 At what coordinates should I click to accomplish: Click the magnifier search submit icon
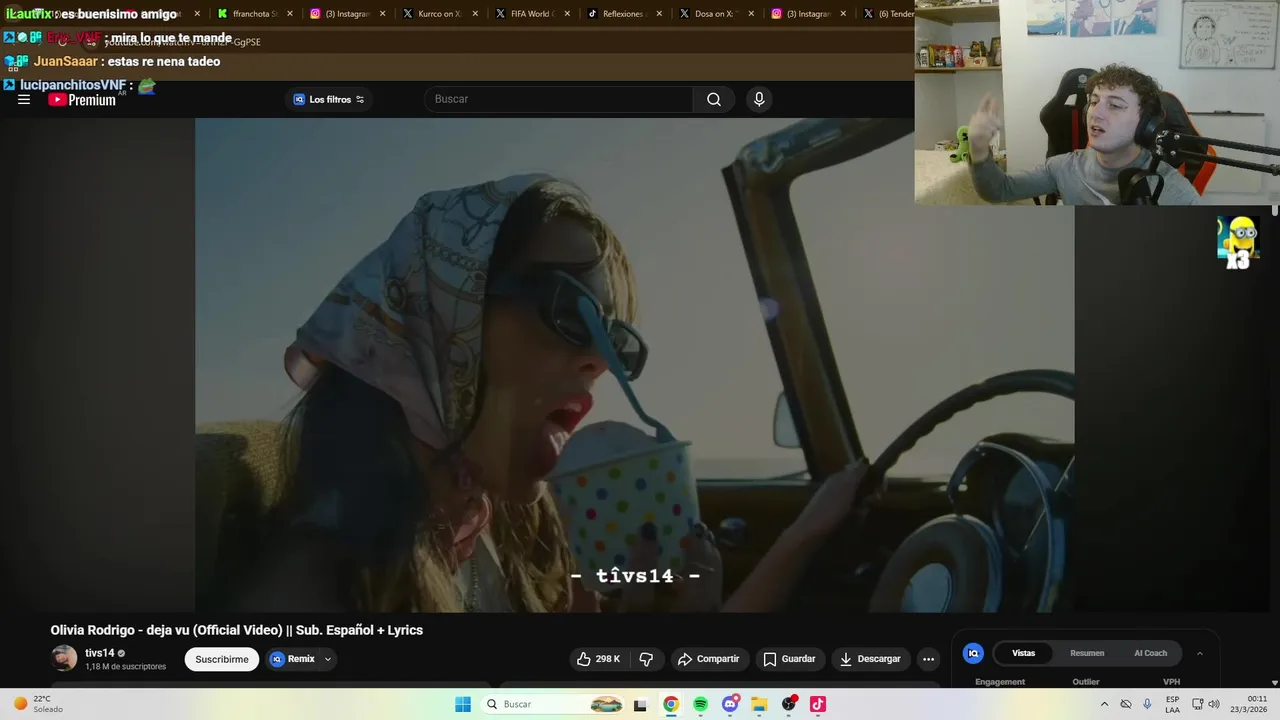pos(714,99)
